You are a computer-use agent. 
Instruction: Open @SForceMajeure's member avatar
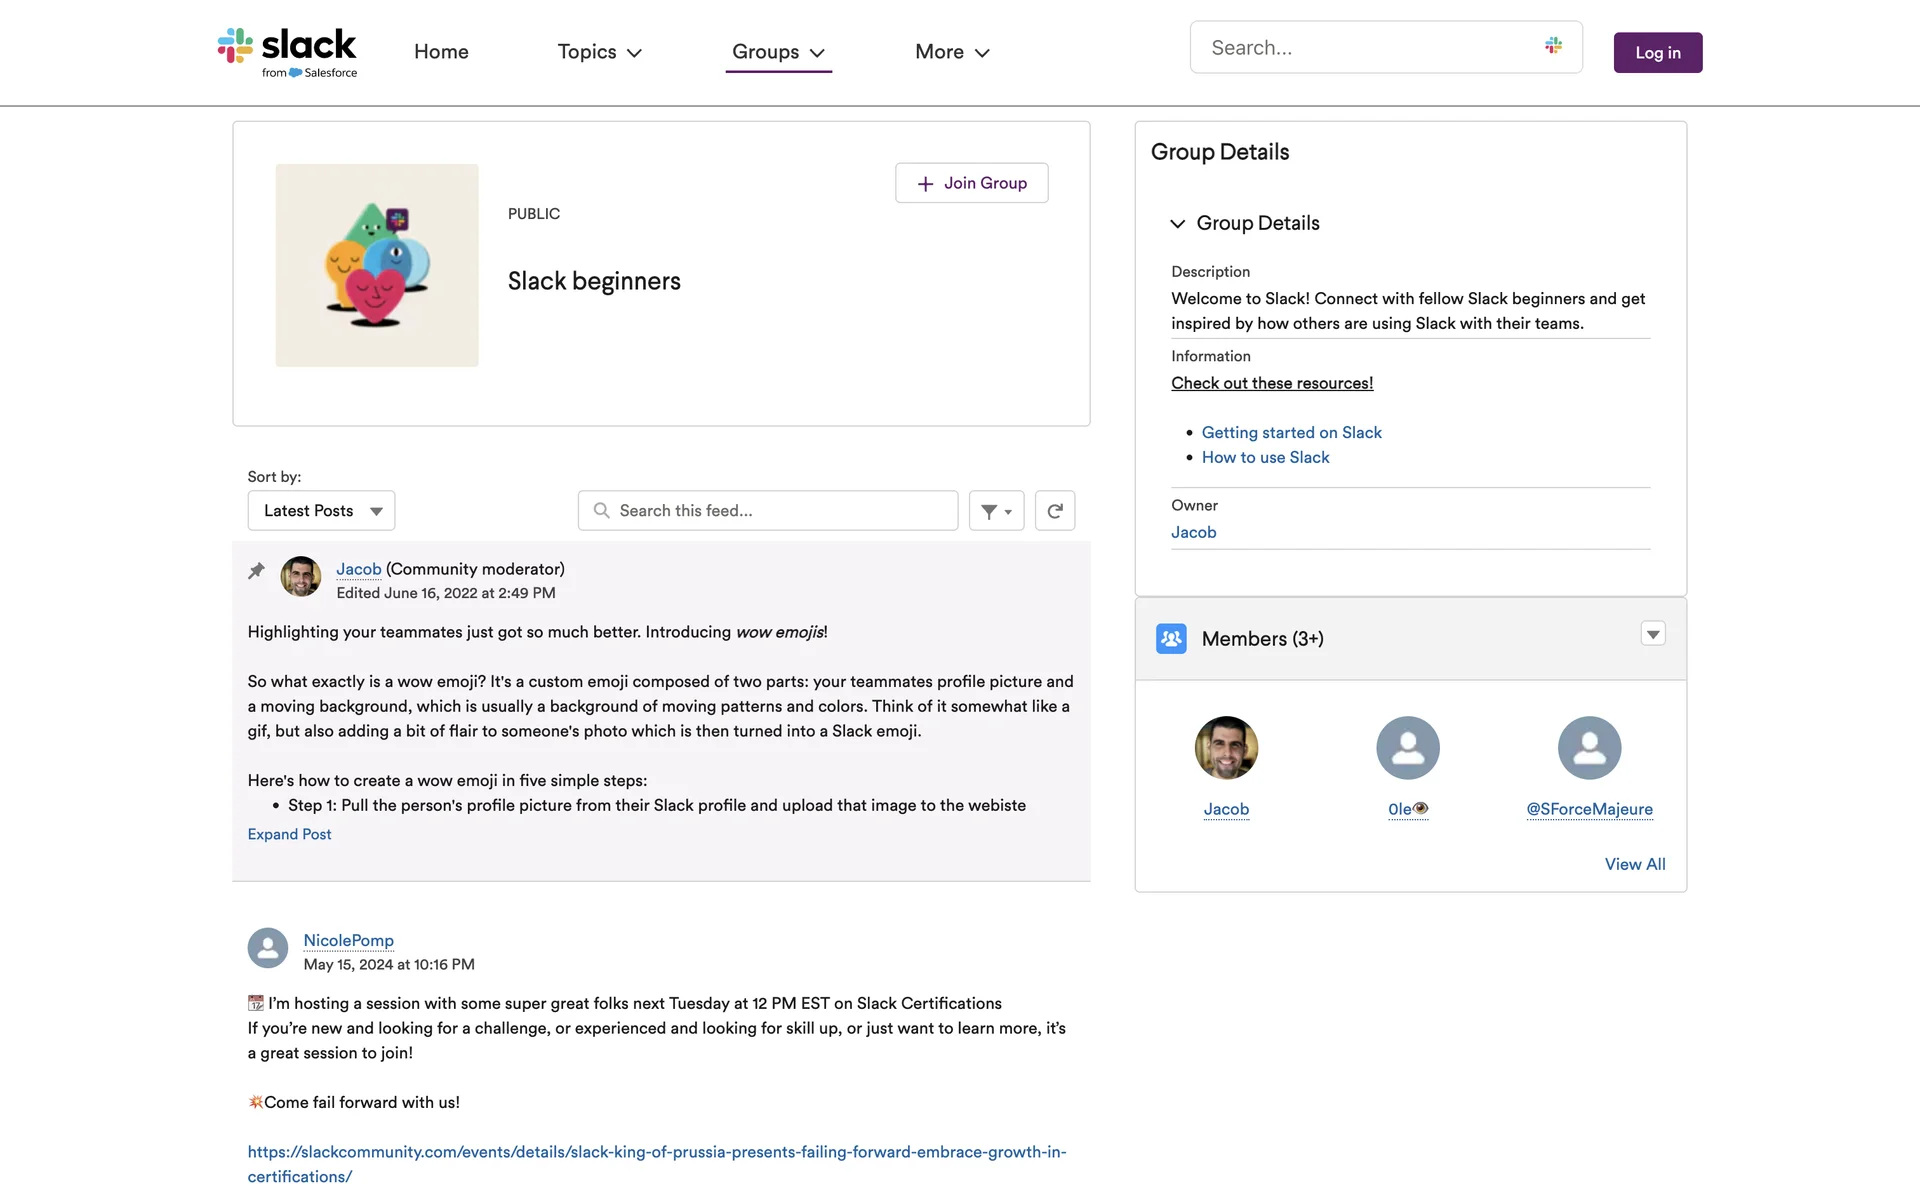1589,748
